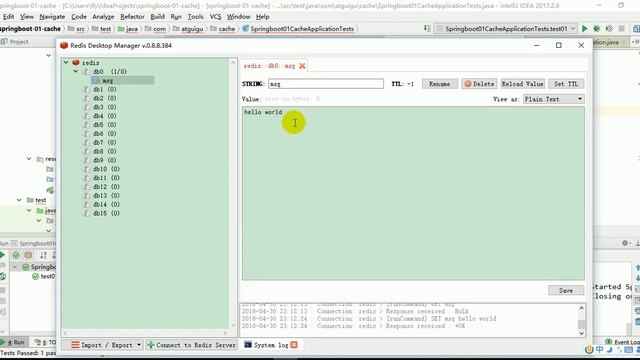
Task: Close the System log tab
Action: [x=294, y=345]
